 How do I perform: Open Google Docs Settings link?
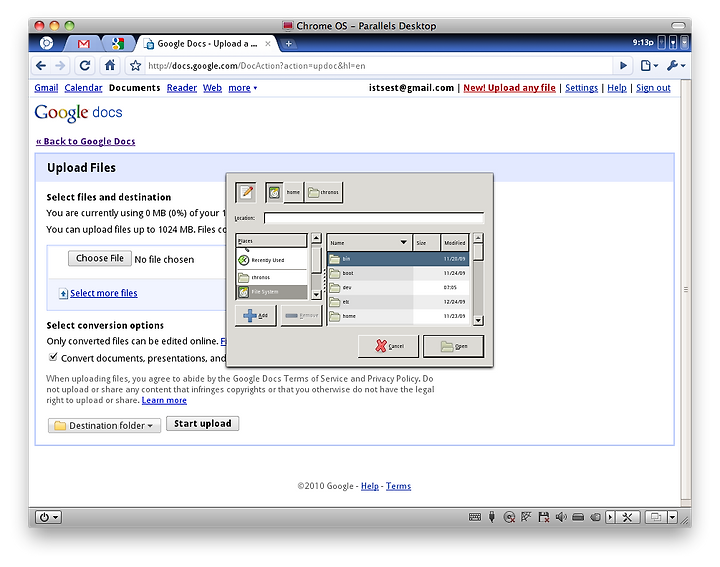click(581, 88)
